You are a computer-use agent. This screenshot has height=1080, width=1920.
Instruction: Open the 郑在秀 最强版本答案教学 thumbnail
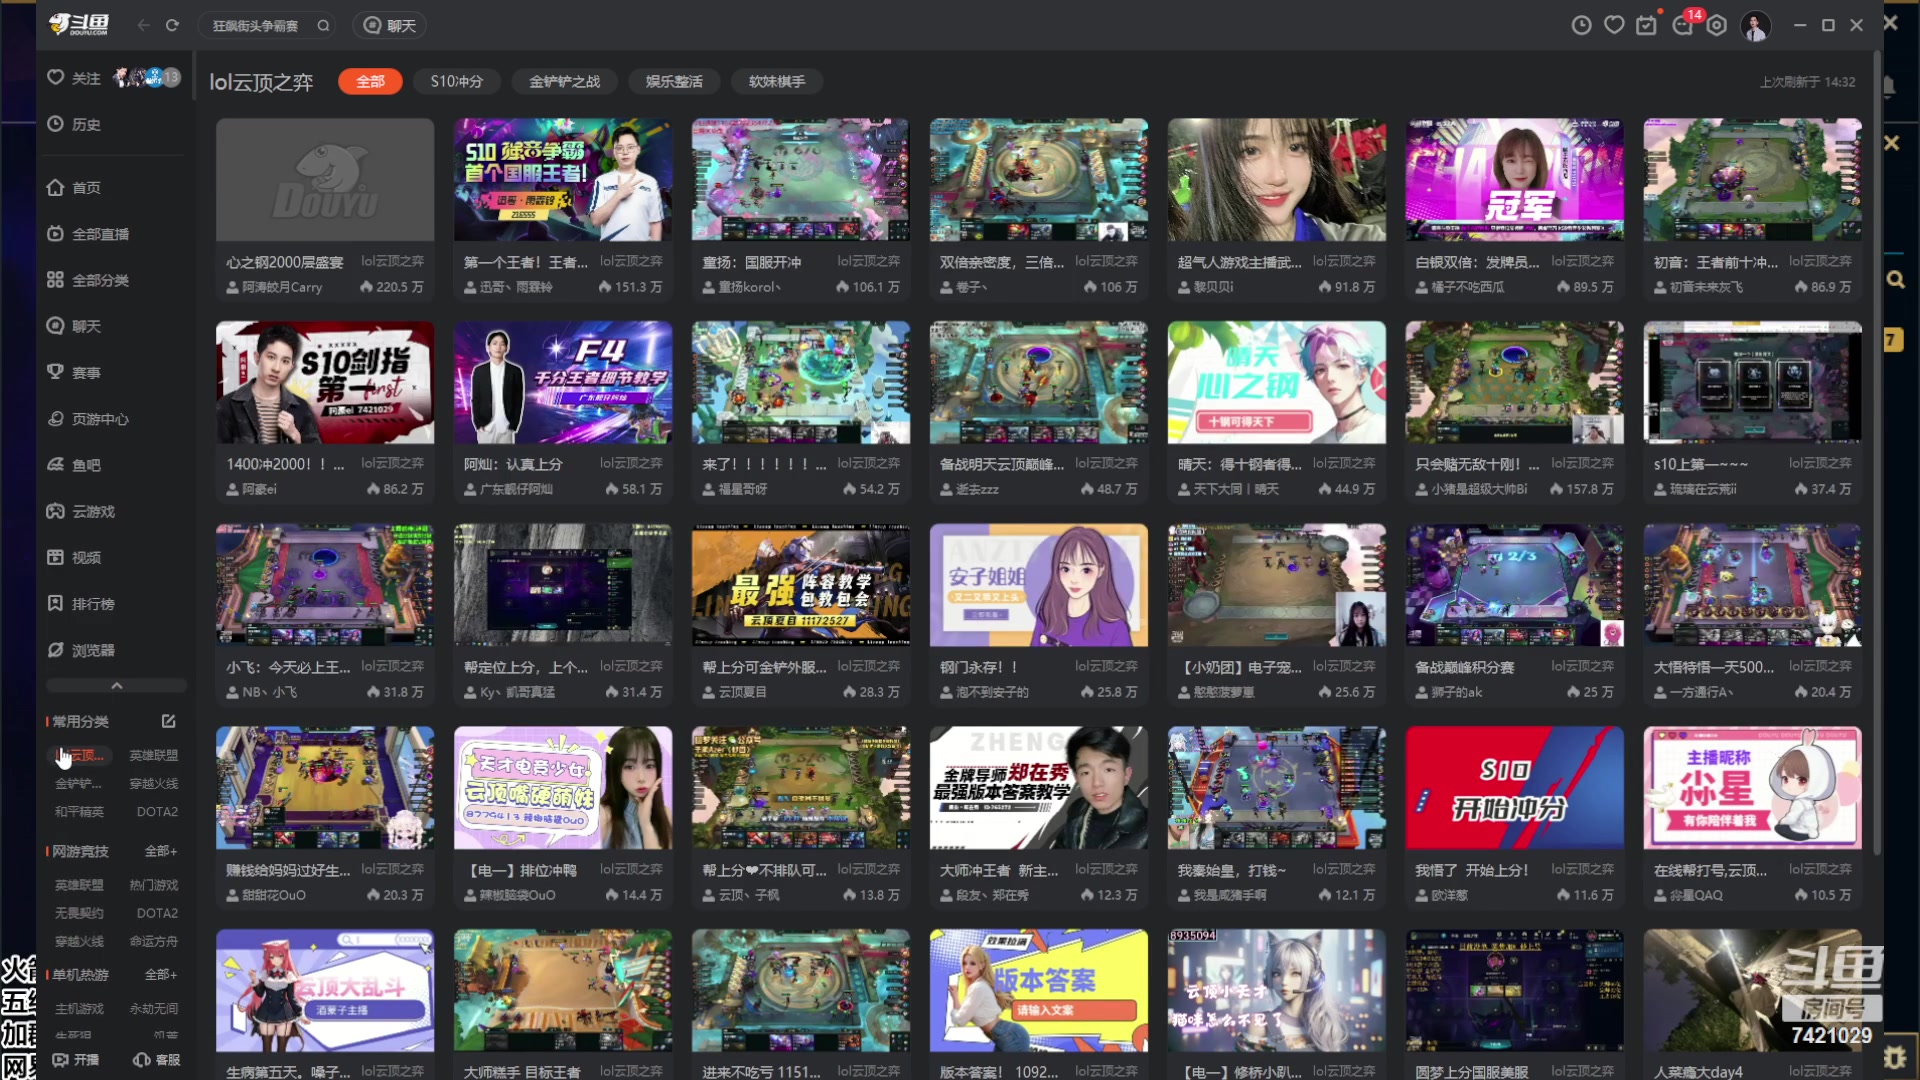click(1039, 788)
